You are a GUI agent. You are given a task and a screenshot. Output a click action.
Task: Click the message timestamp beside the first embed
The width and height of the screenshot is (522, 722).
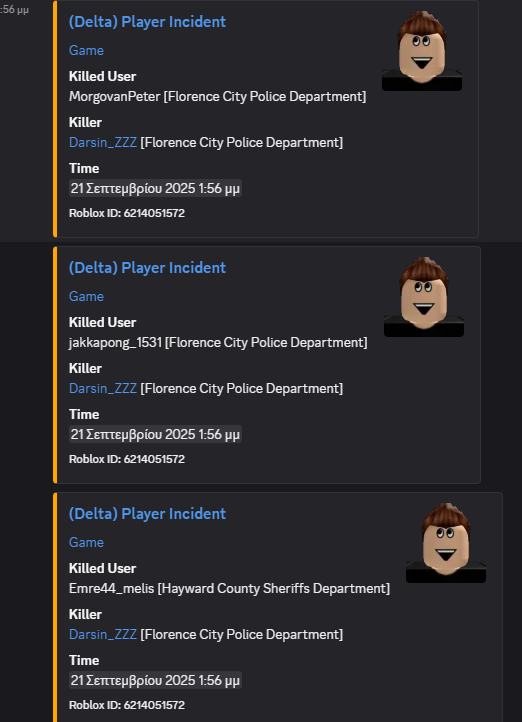(14, 9)
